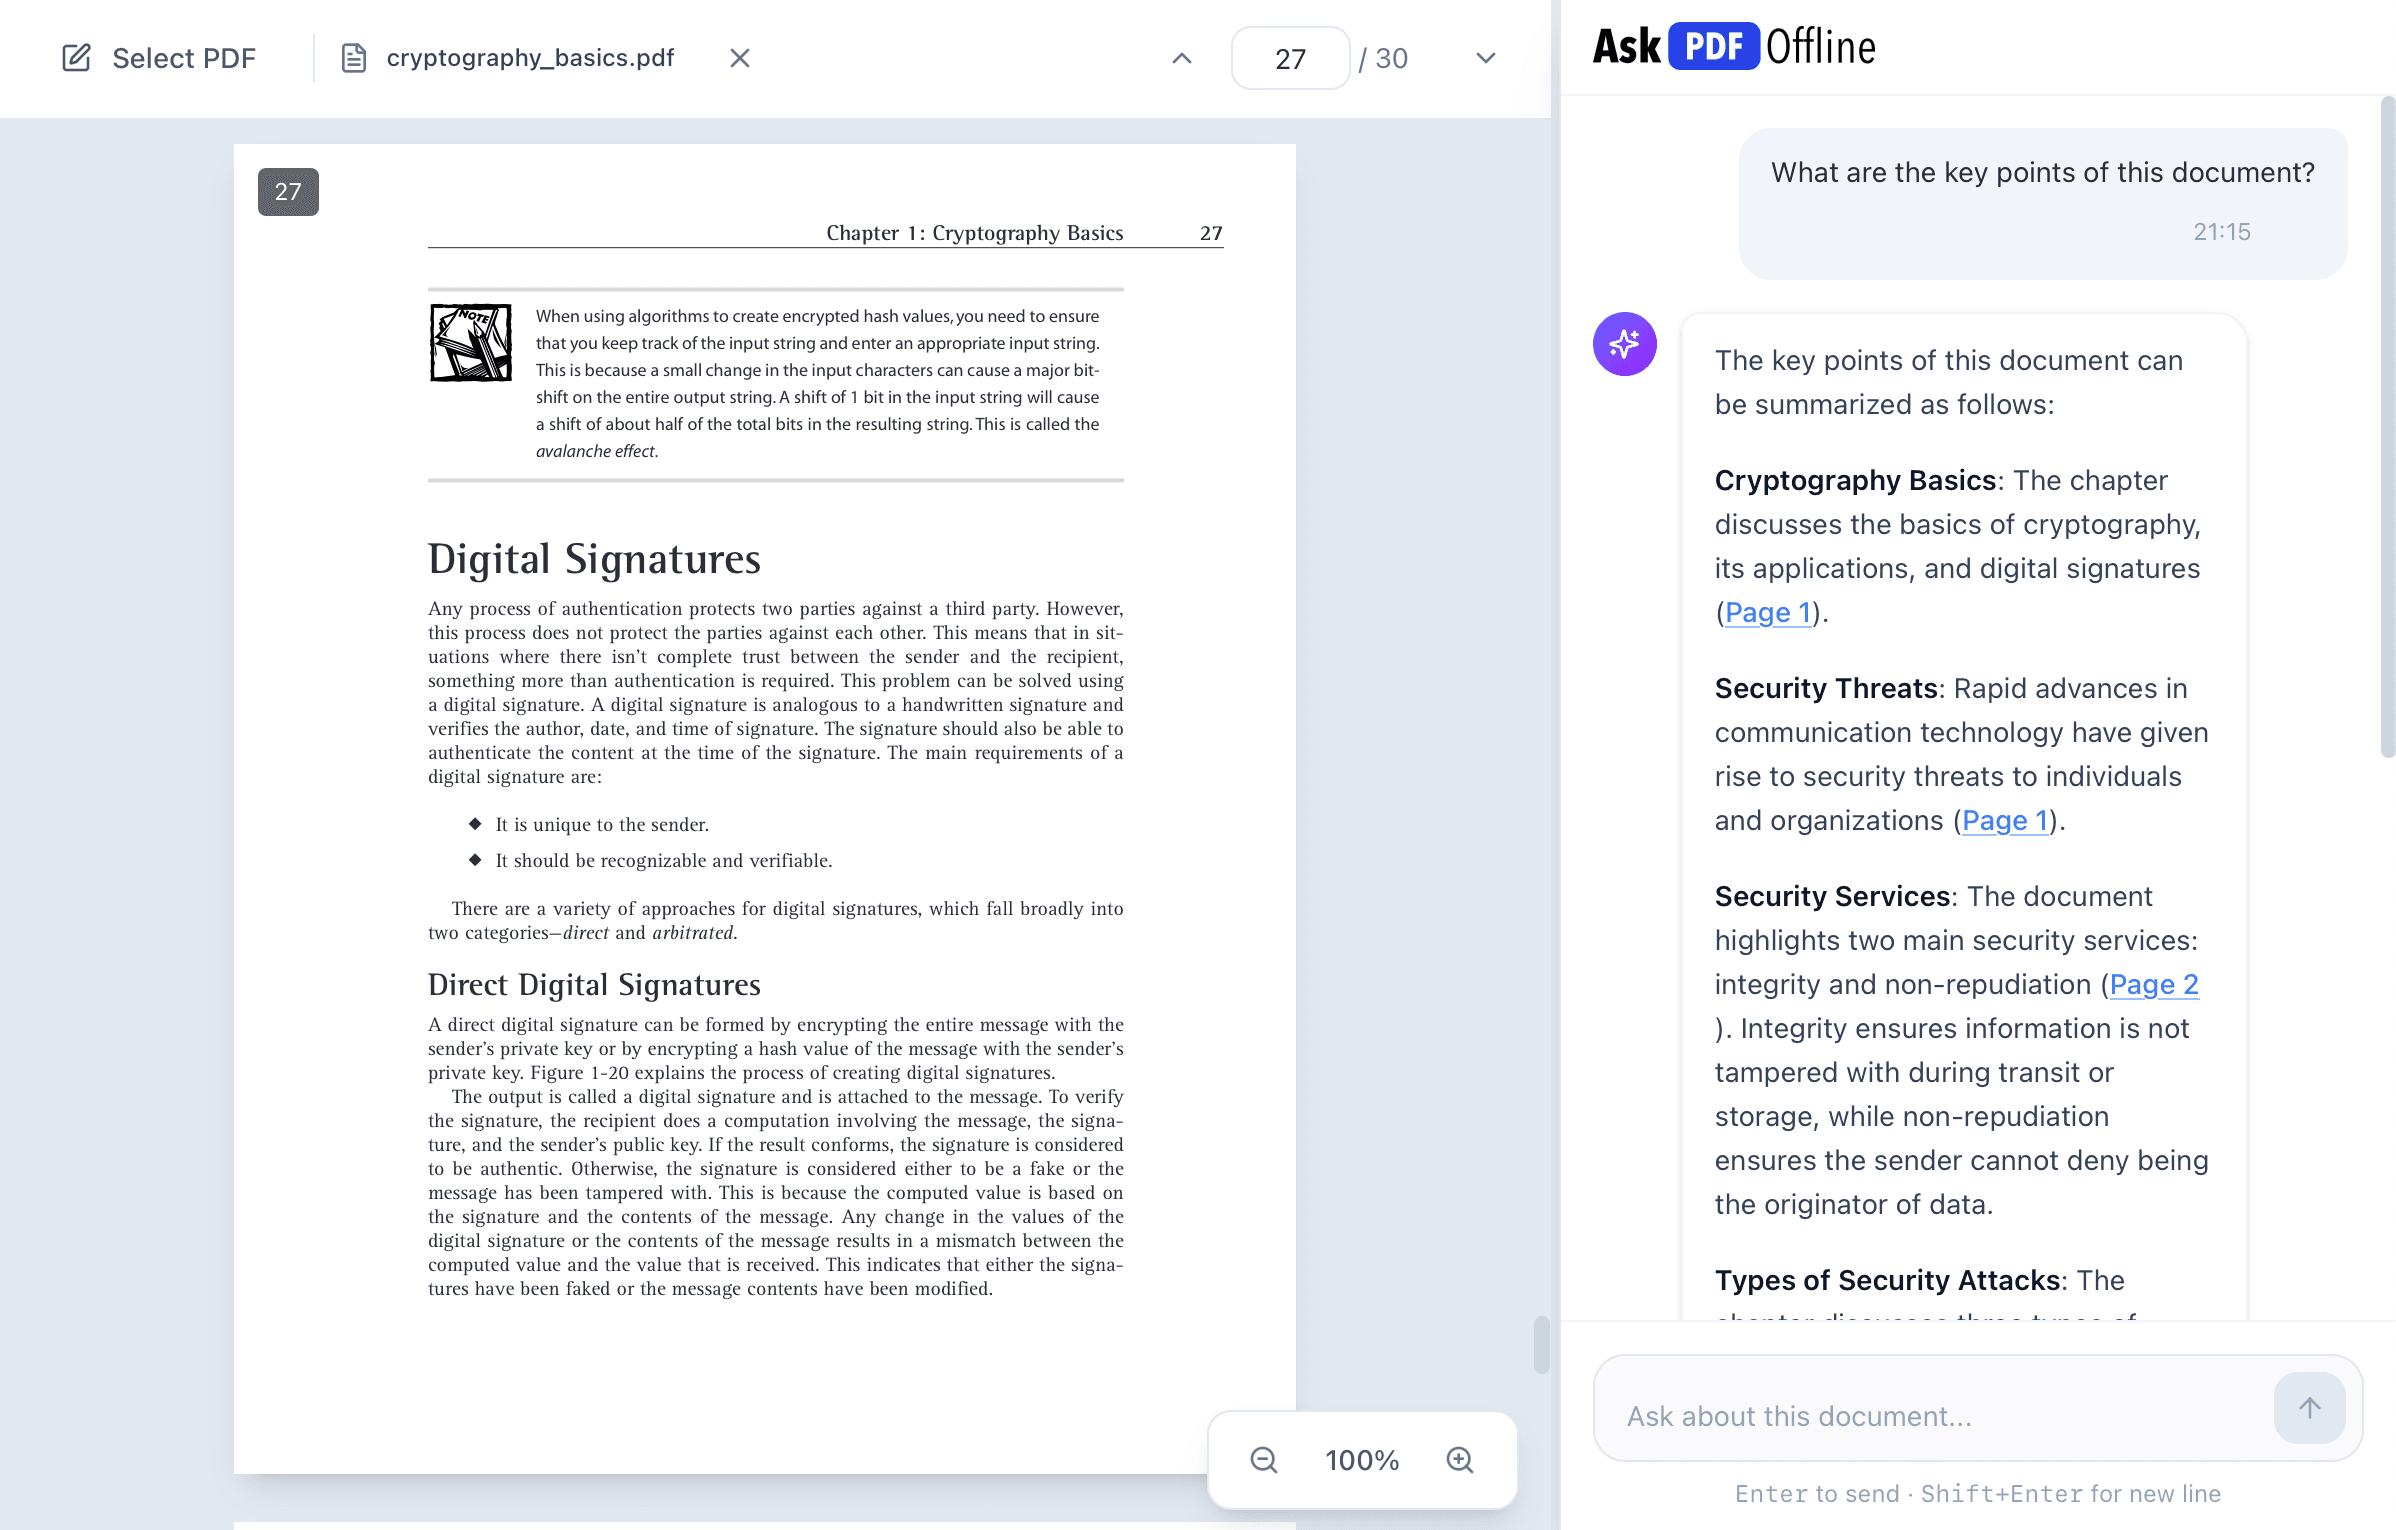The height and width of the screenshot is (1530, 2396).
Task: Click the 100% zoom level control
Action: click(x=1361, y=1460)
